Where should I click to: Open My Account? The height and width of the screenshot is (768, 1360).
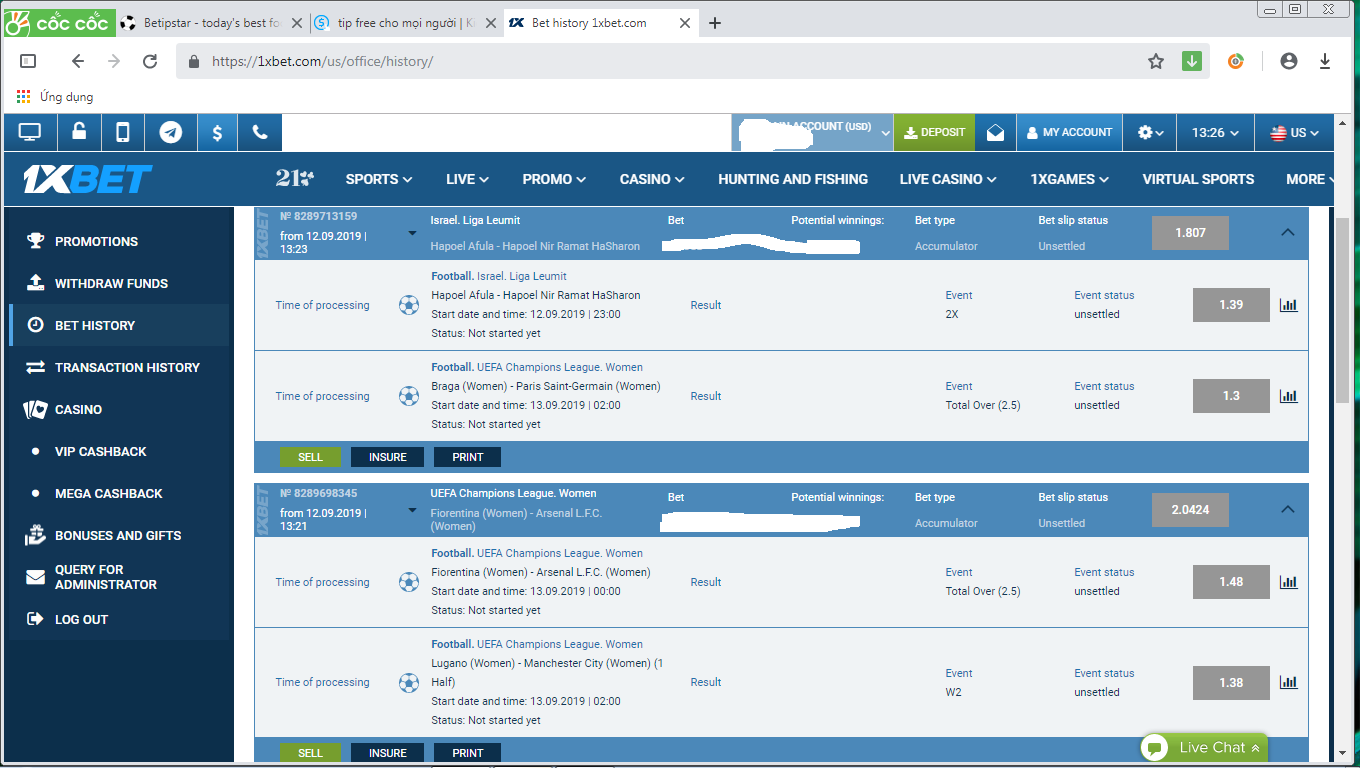[1069, 132]
